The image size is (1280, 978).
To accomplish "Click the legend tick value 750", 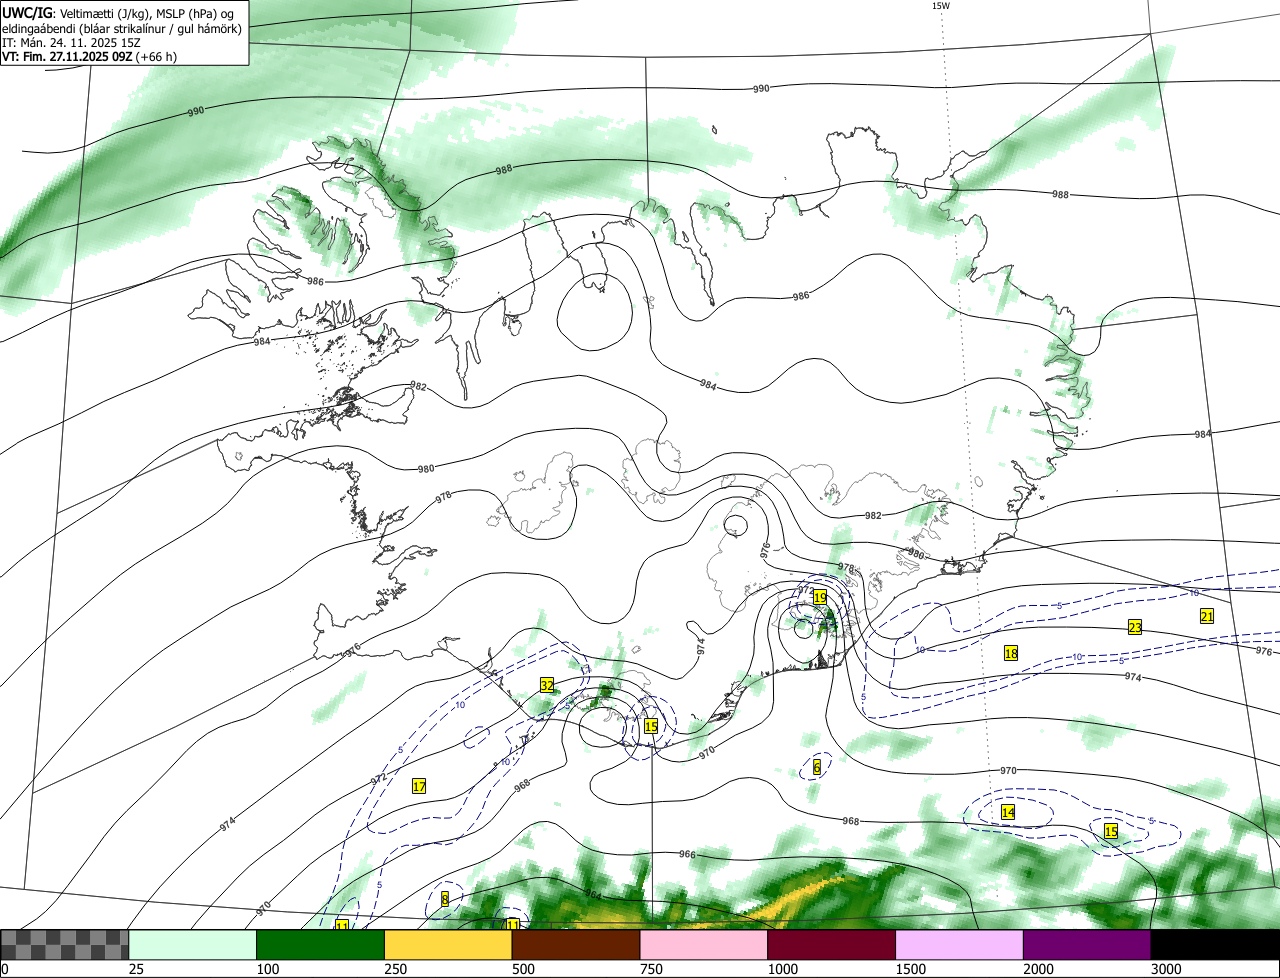I will click(651, 970).
